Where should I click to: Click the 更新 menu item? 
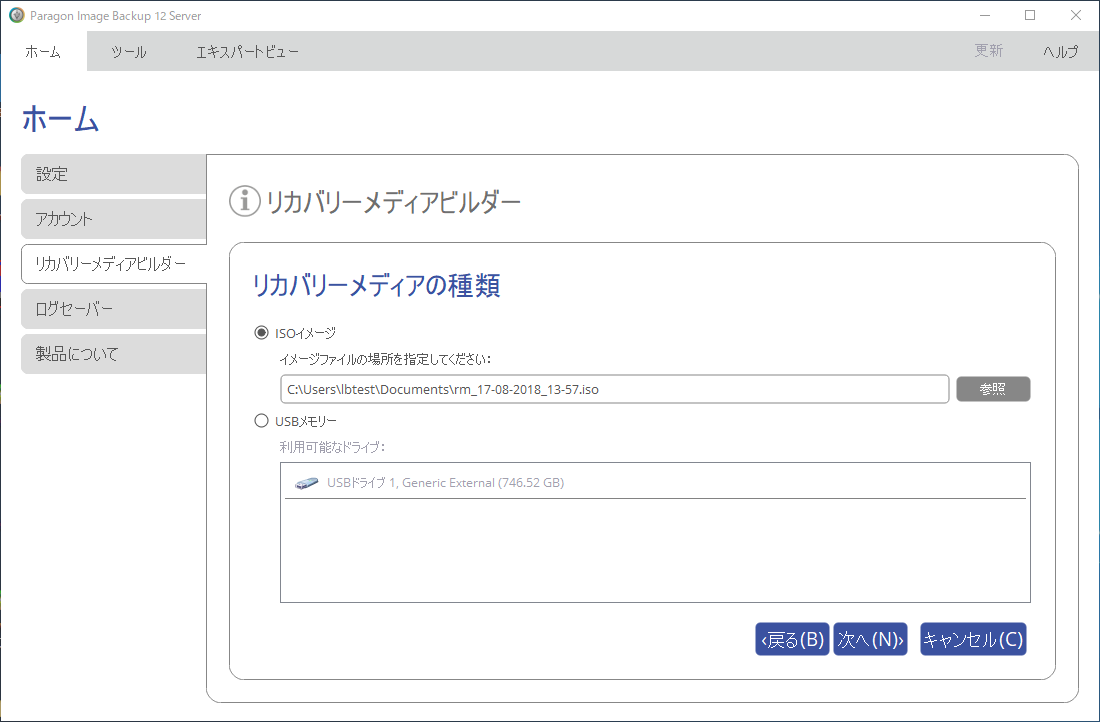[988, 52]
